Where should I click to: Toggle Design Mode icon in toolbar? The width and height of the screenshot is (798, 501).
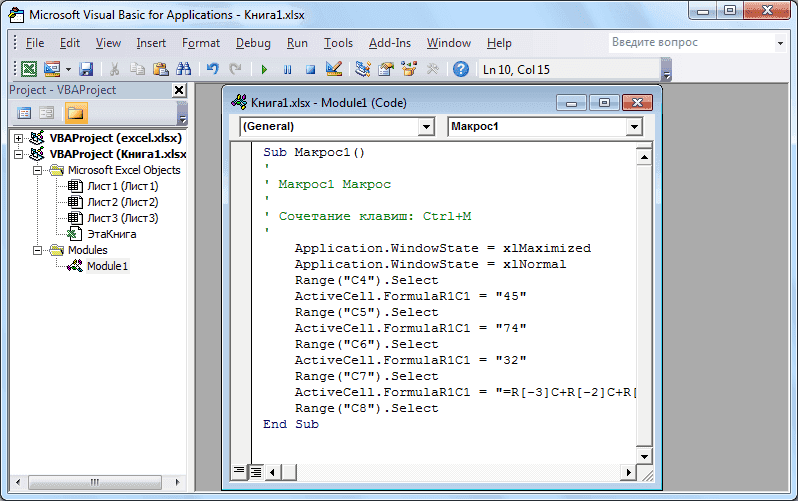pos(334,70)
